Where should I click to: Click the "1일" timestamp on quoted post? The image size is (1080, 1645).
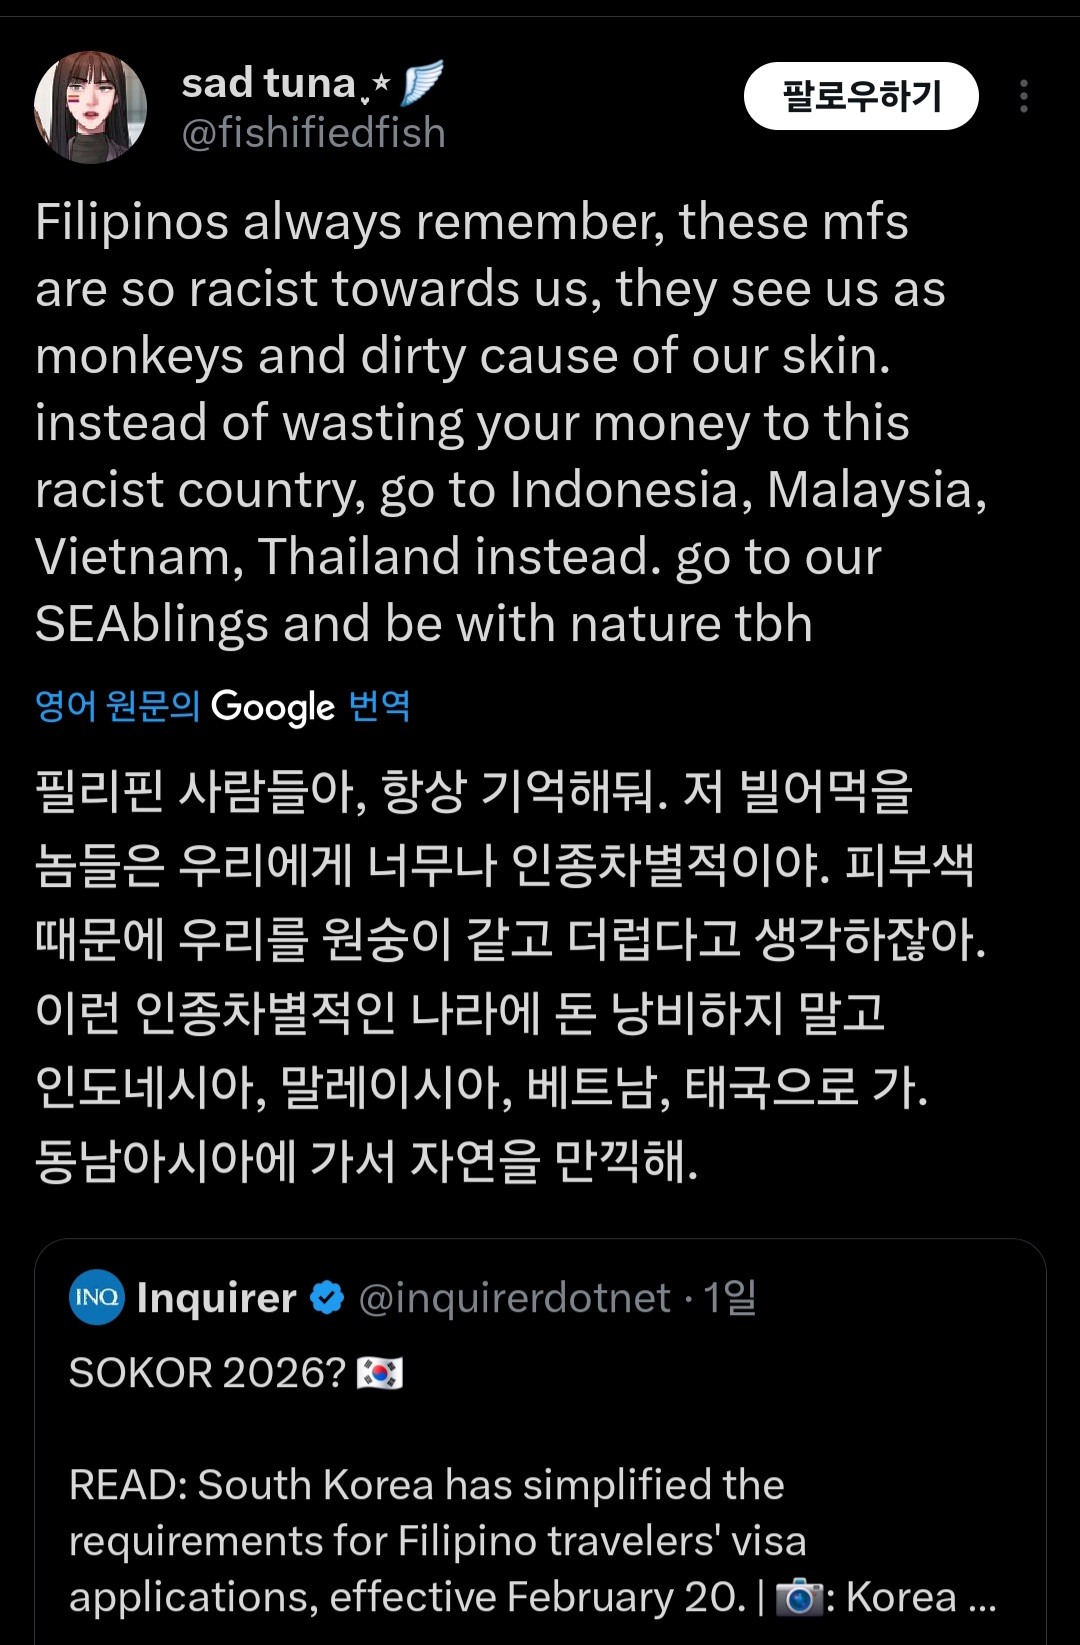730,1298
